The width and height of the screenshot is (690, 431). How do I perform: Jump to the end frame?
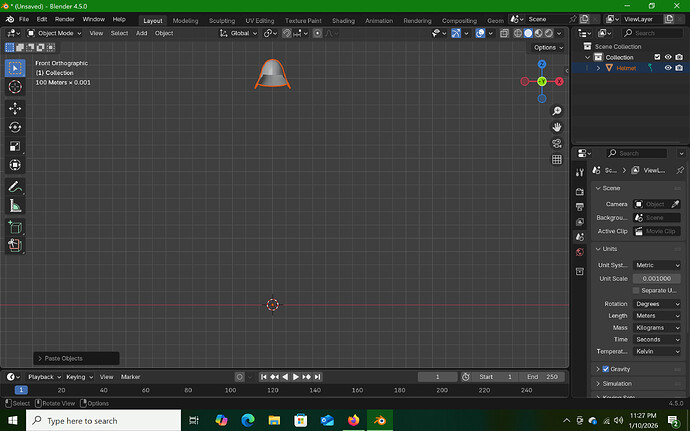pyautogui.click(x=317, y=377)
